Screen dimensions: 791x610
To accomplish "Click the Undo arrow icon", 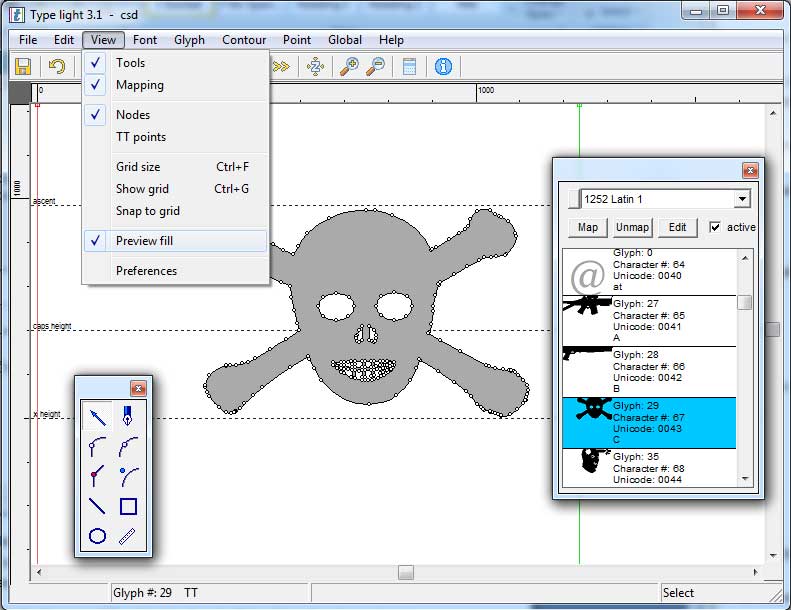I will 57,67.
